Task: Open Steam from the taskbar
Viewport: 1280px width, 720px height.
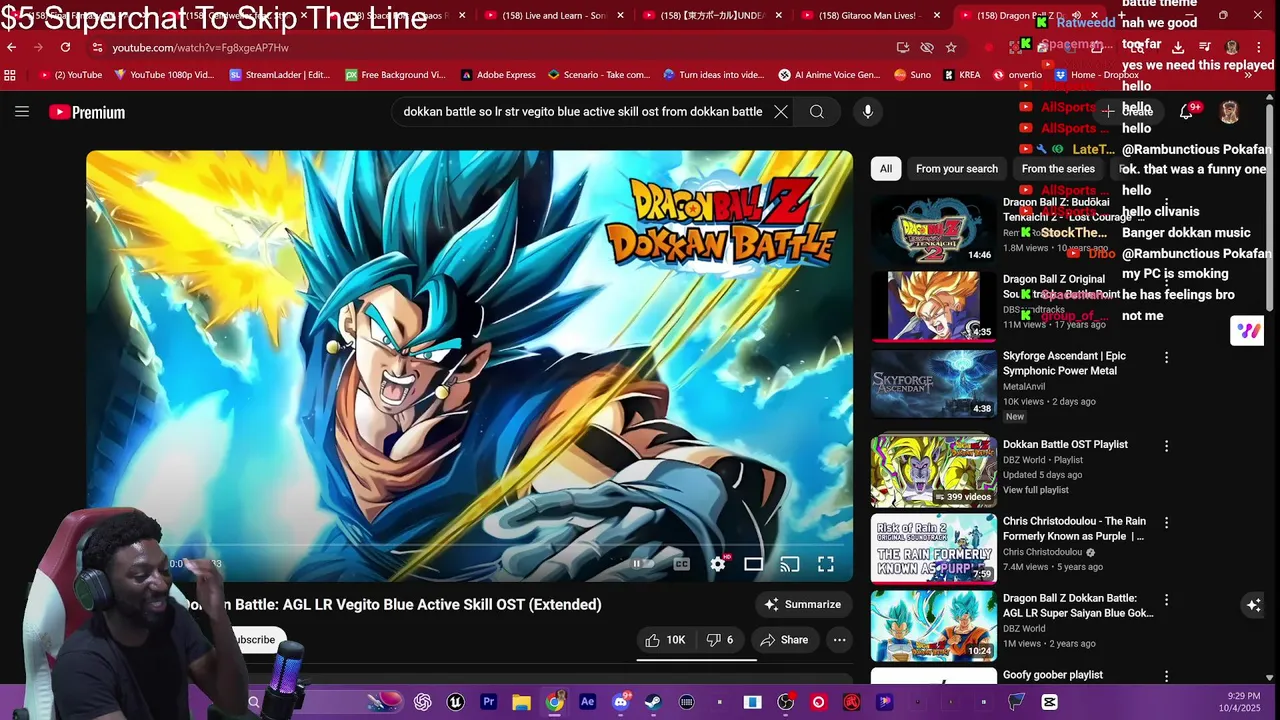Action: (x=653, y=702)
